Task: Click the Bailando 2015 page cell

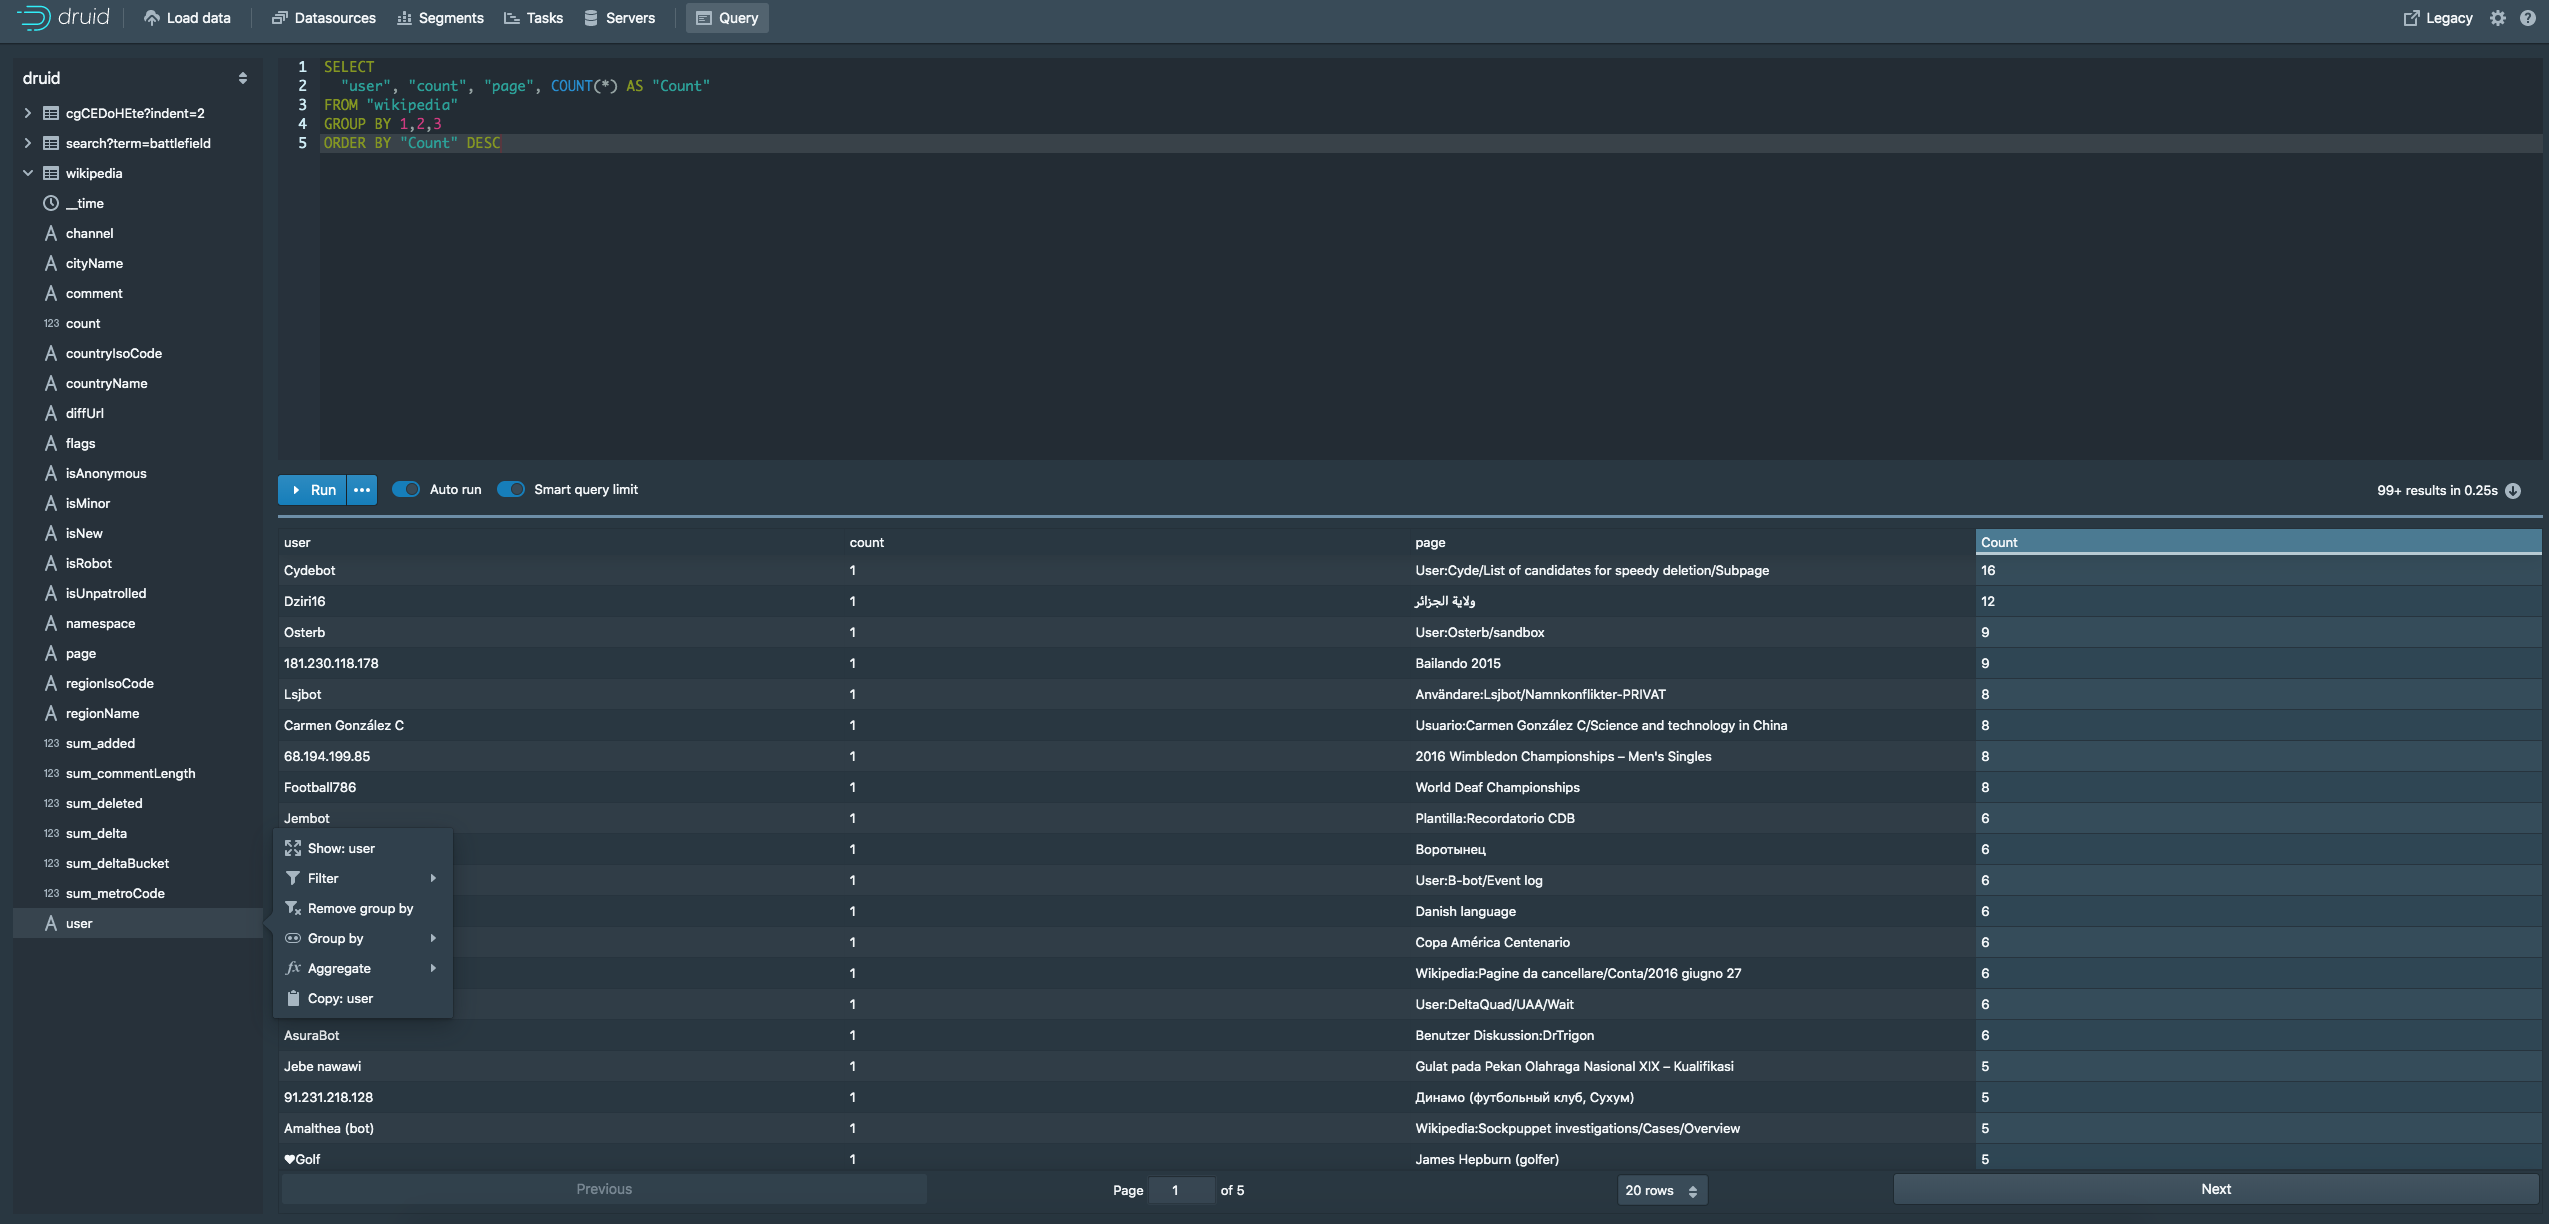Action: coord(1692,663)
